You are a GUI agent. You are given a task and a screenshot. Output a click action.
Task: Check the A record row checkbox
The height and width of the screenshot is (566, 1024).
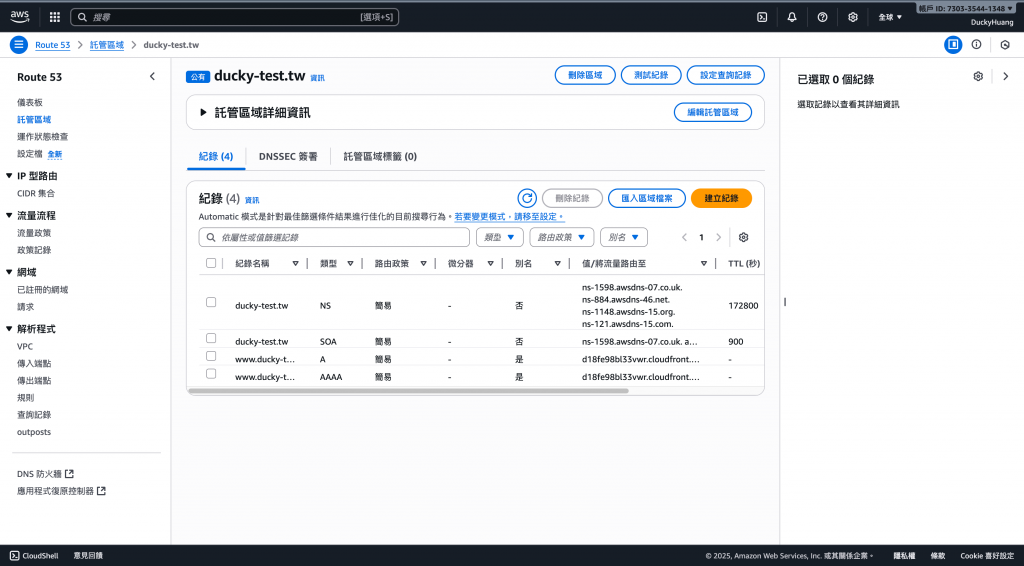pos(211,356)
